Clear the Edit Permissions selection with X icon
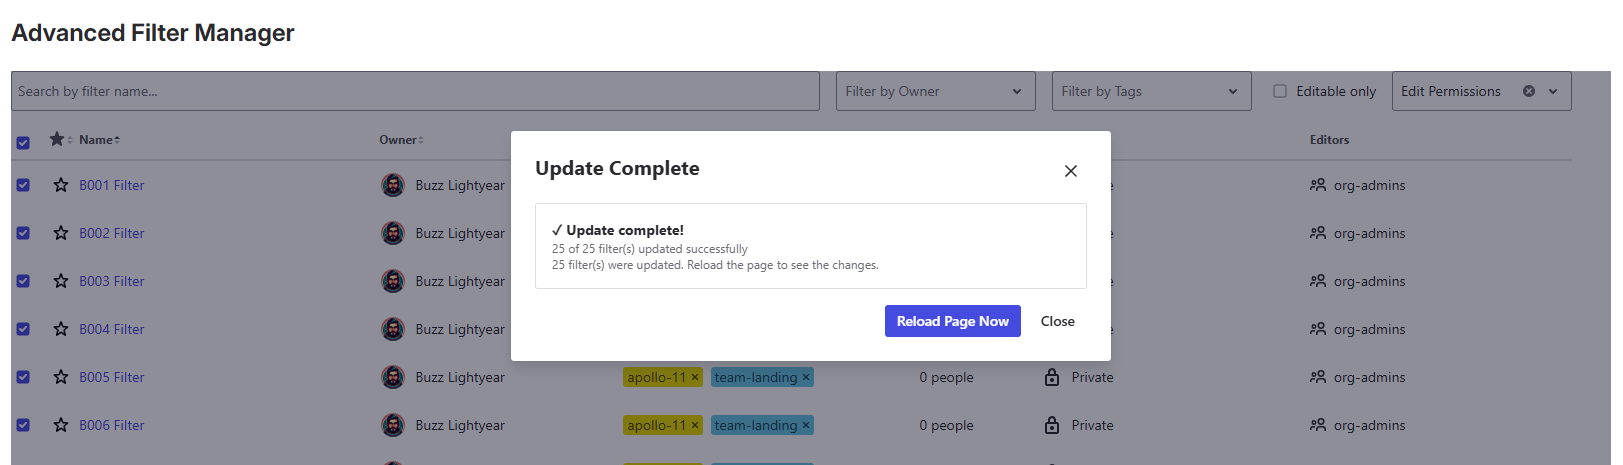The height and width of the screenshot is (465, 1623). (1529, 91)
